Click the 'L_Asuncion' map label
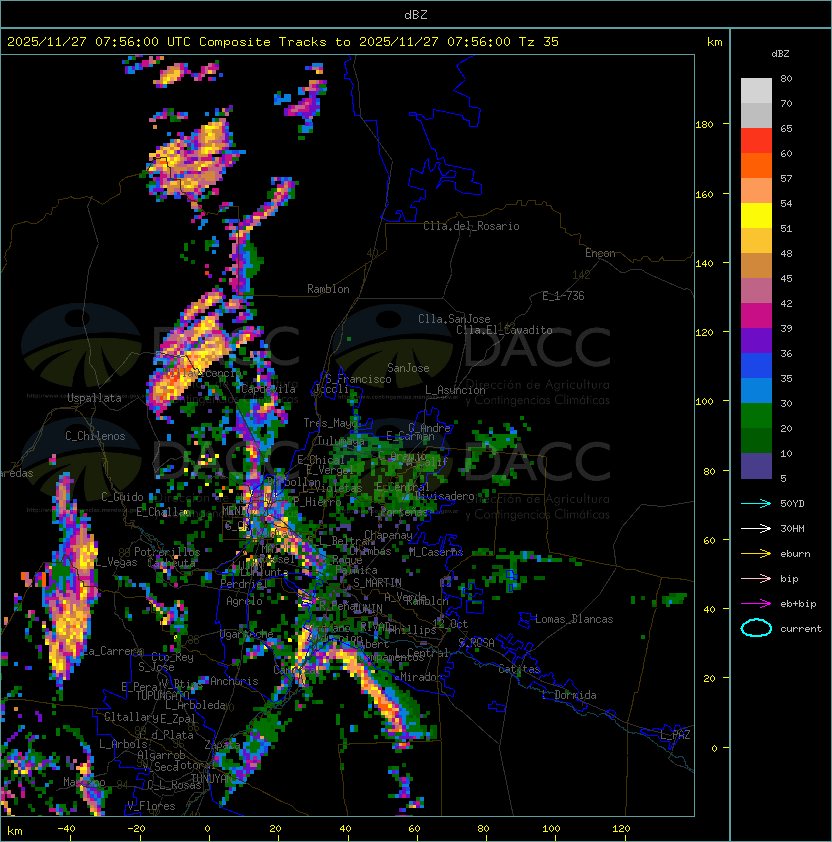Screen dimensions: 832x842 click(x=455, y=390)
